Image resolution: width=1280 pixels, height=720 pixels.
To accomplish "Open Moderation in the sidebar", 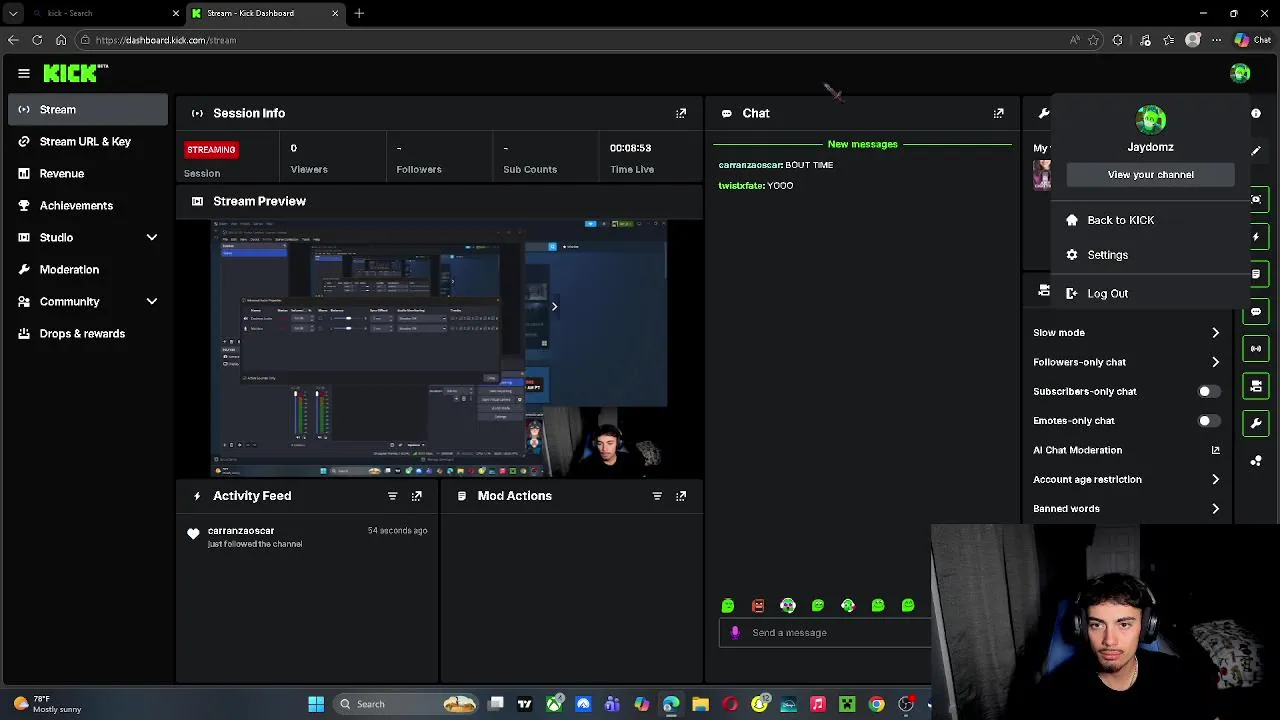I will tap(88, 269).
